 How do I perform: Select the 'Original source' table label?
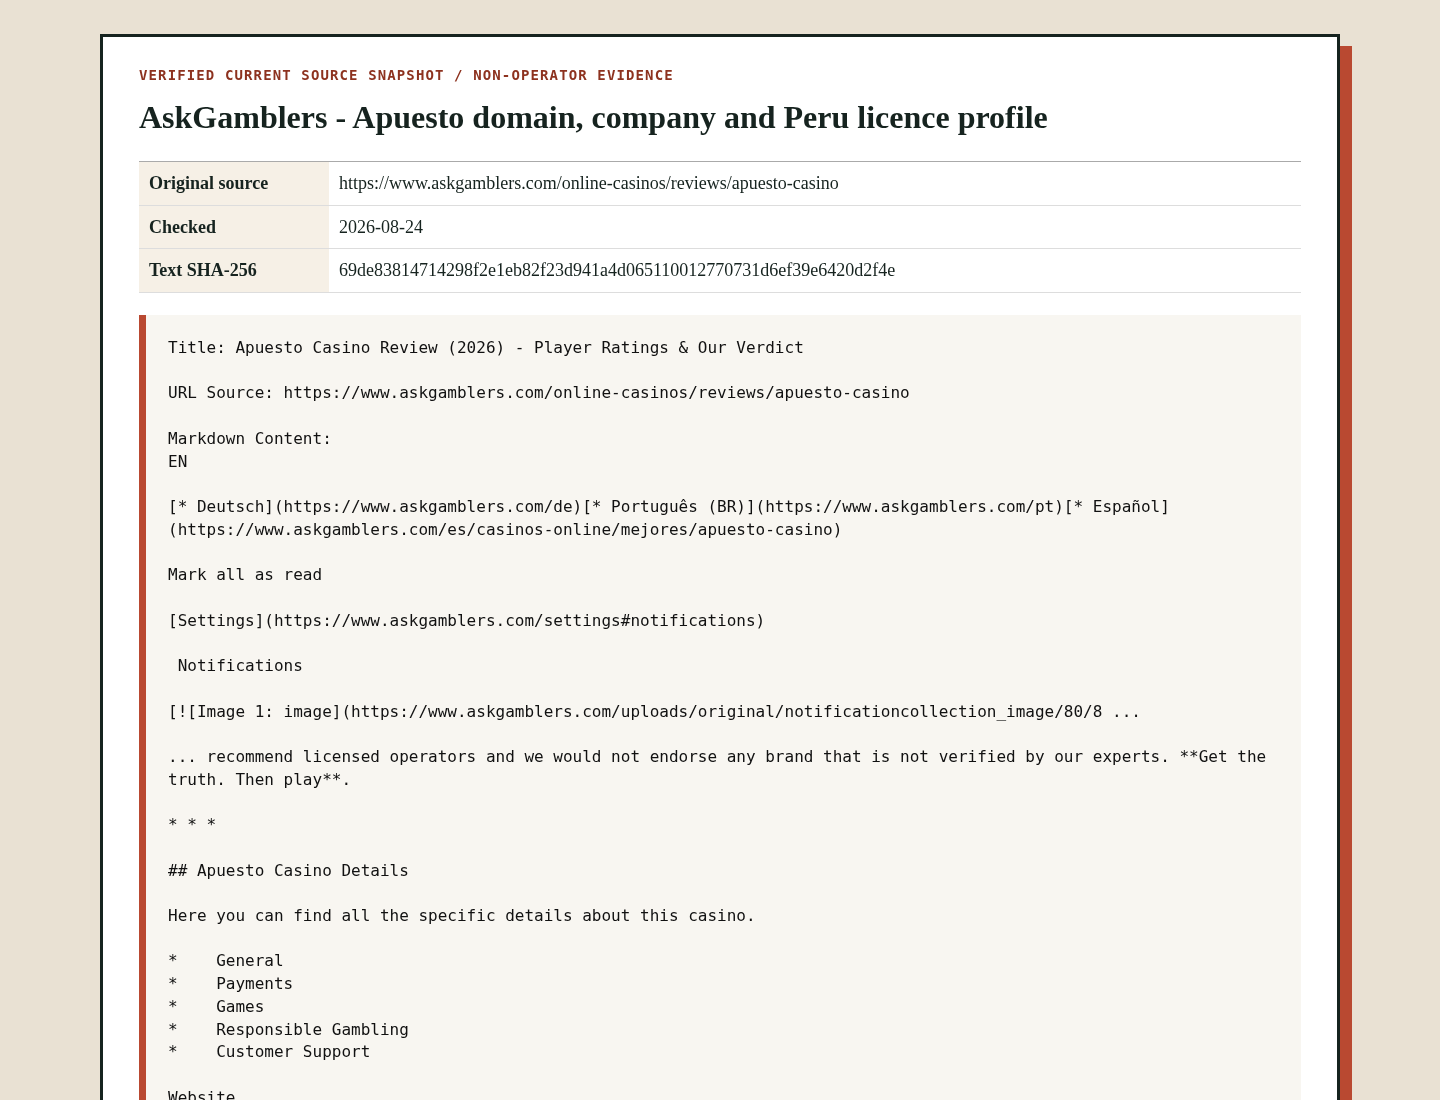(x=208, y=183)
